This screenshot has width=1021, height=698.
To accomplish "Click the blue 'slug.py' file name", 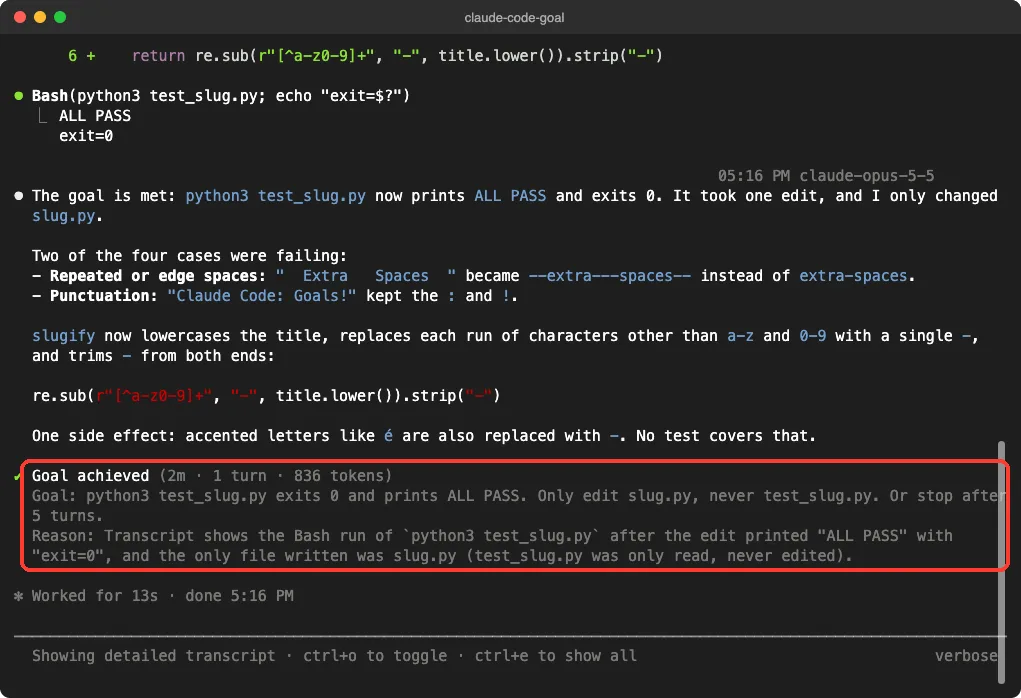I will click(64, 216).
